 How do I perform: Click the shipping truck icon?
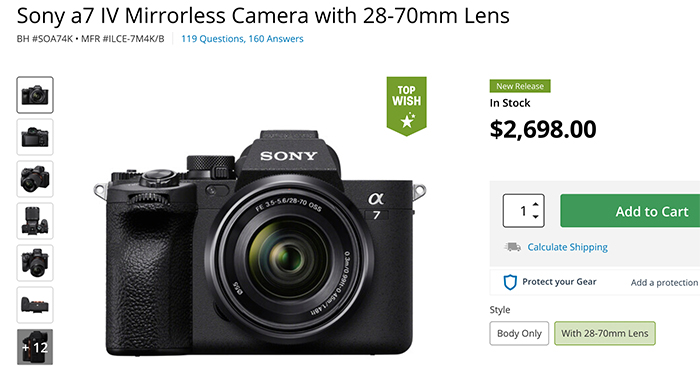[512, 247]
